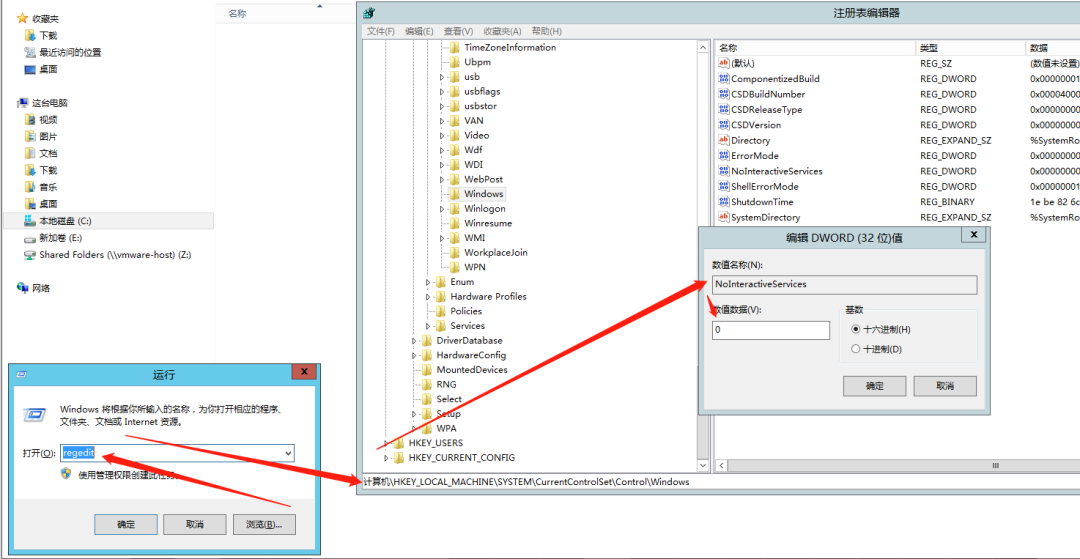Close the Edit DWORD dialog
Viewport: 1080px width, 559px height.
click(x=973, y=235)
